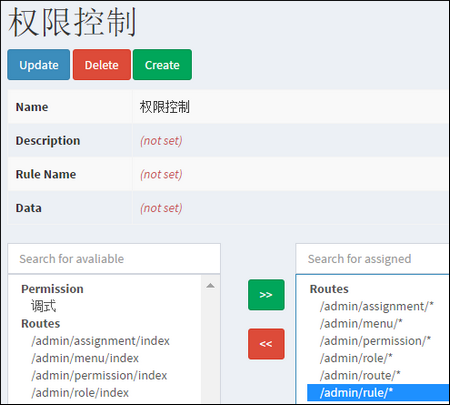450x405 pixels.
Task: Select /admin/route/* in assigned routes
Action: (360, 375)
